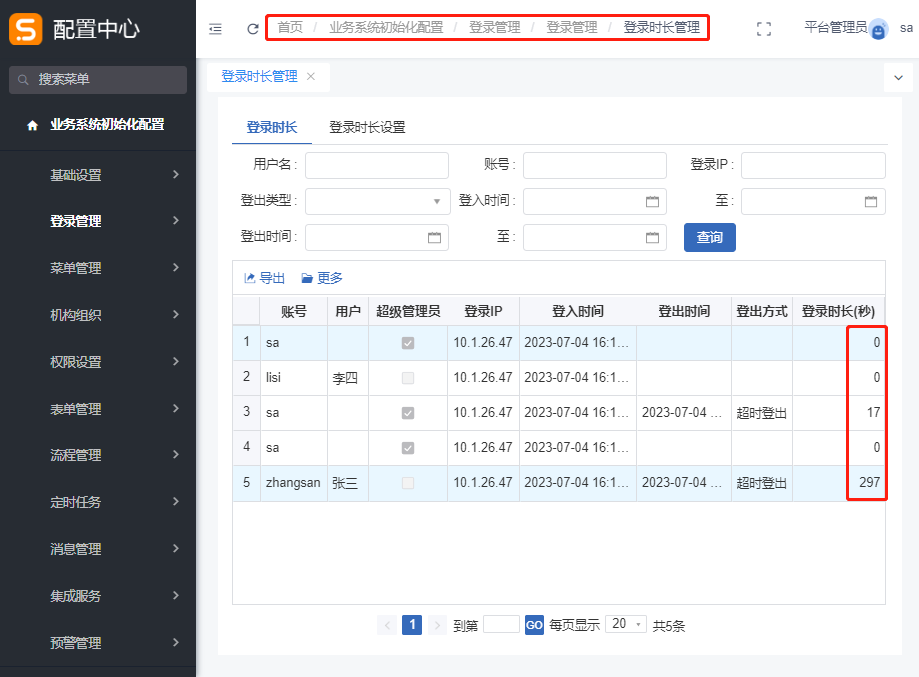
Task: Toggle fullscreen mode icon
Action: tap(764, 29)
